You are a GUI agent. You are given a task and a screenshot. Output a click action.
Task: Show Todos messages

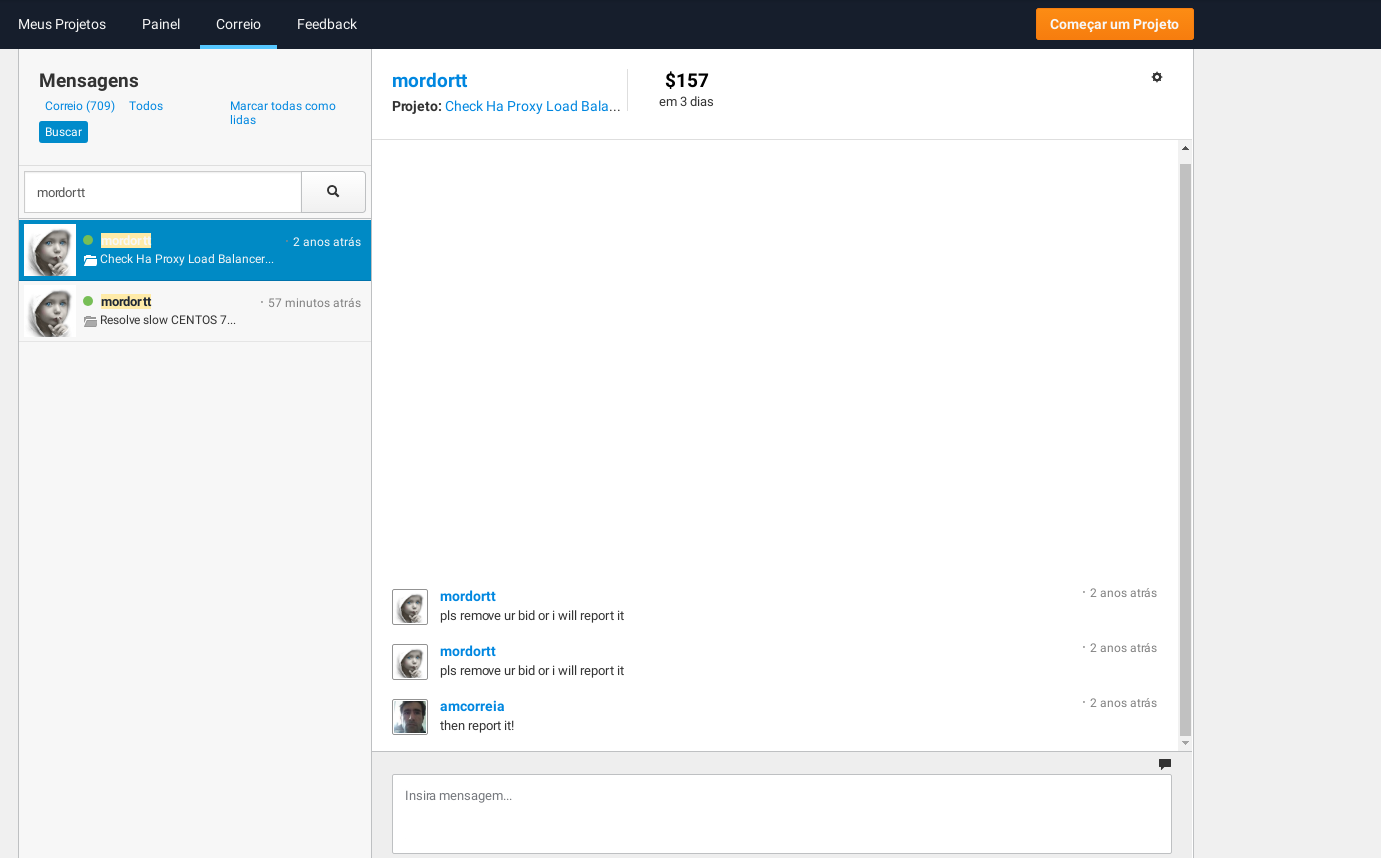pyautogui.click(x=146, y=106)
